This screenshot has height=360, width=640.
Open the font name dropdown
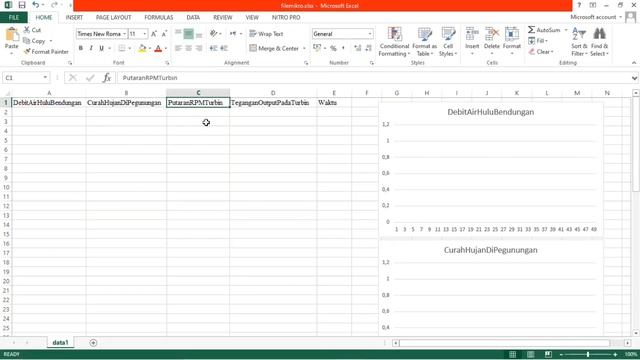[124, 34]
